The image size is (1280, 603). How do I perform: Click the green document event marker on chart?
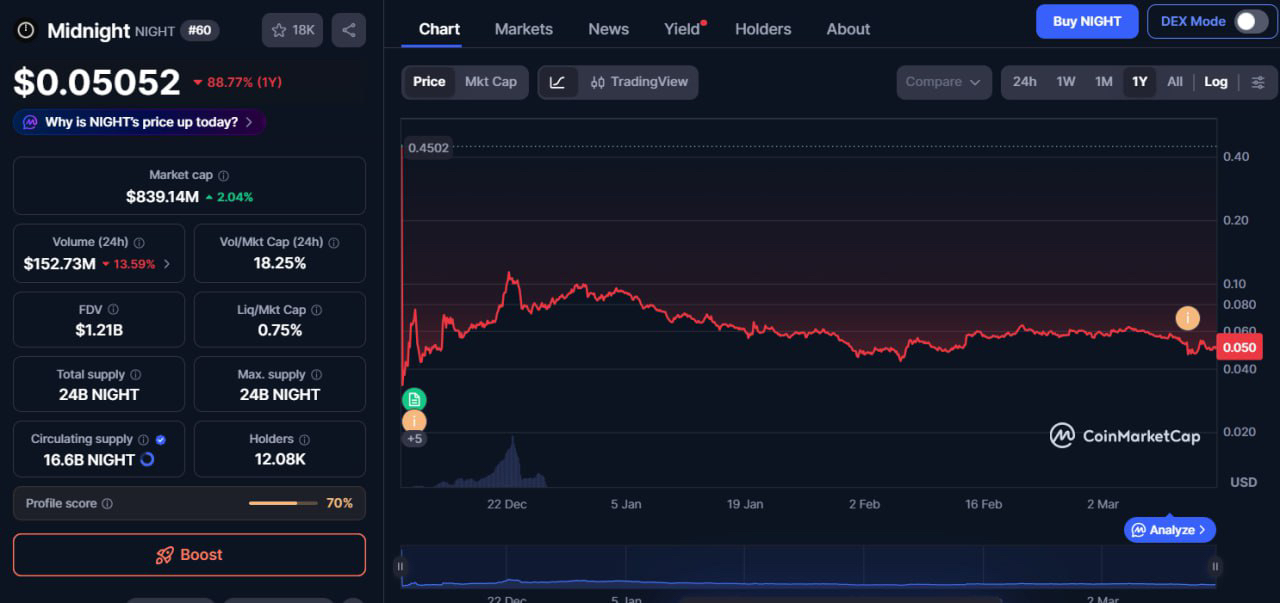tap(414, 400)
